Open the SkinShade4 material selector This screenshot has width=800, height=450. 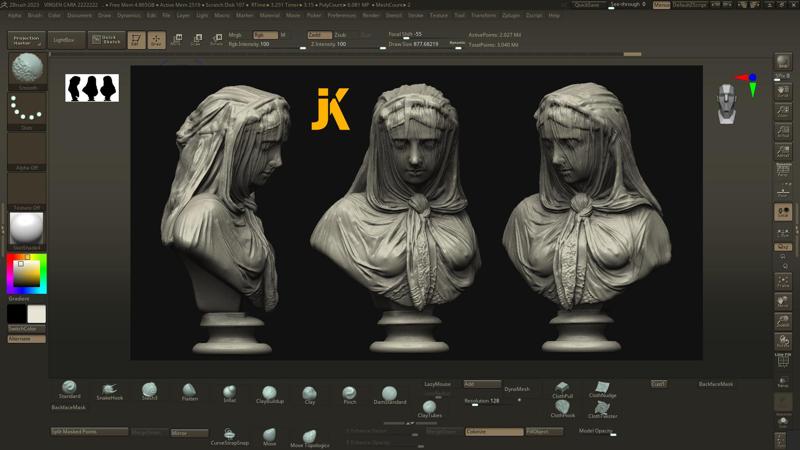(x=27, y=231)
